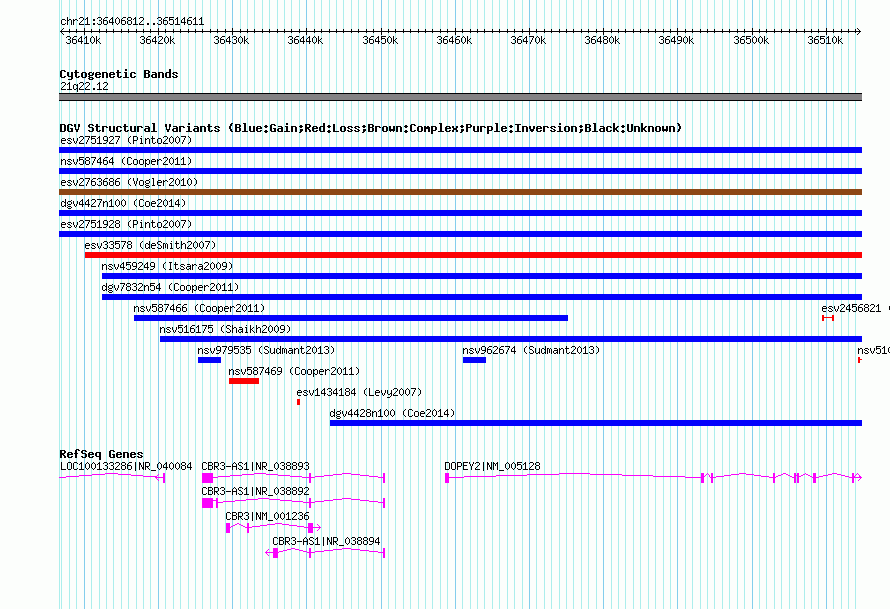Click the short nsv979535 (Sudmant2013) blue bar

(x=209, y=360)
